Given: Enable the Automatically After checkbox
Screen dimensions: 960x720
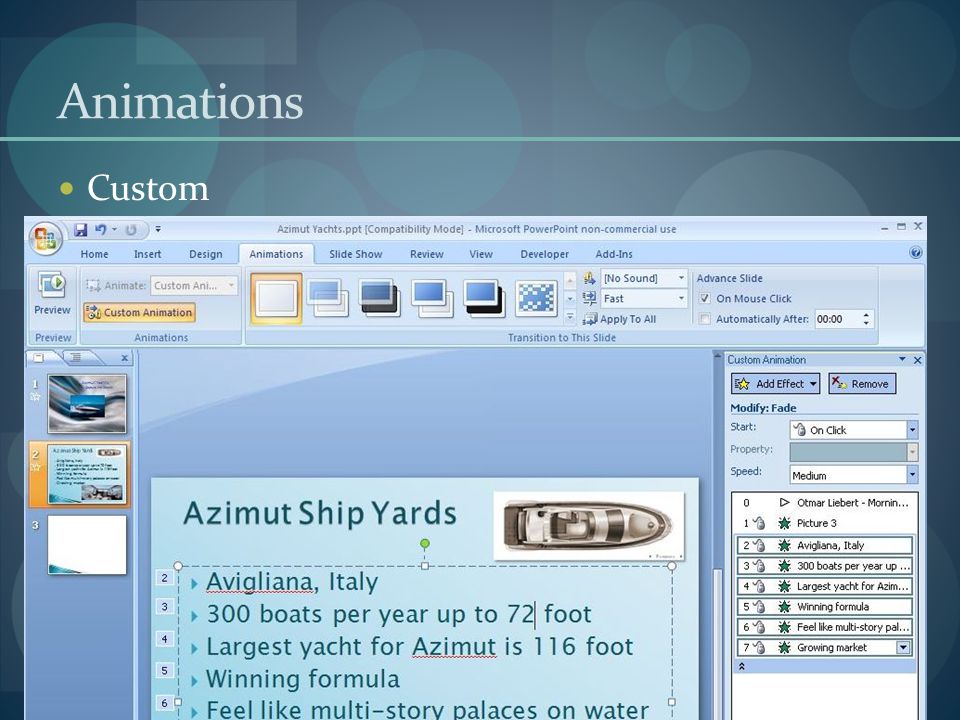Looking at the screenshot, I should pyautogui.click(x=705, y=319).
